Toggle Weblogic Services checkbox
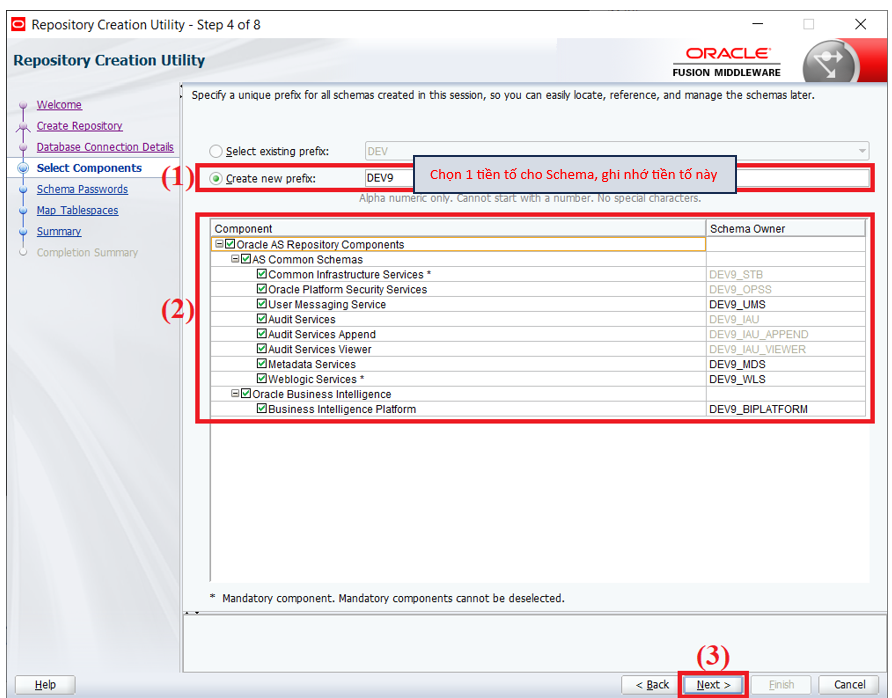Viewport: 892px width, 698px height. click(262, 378)
